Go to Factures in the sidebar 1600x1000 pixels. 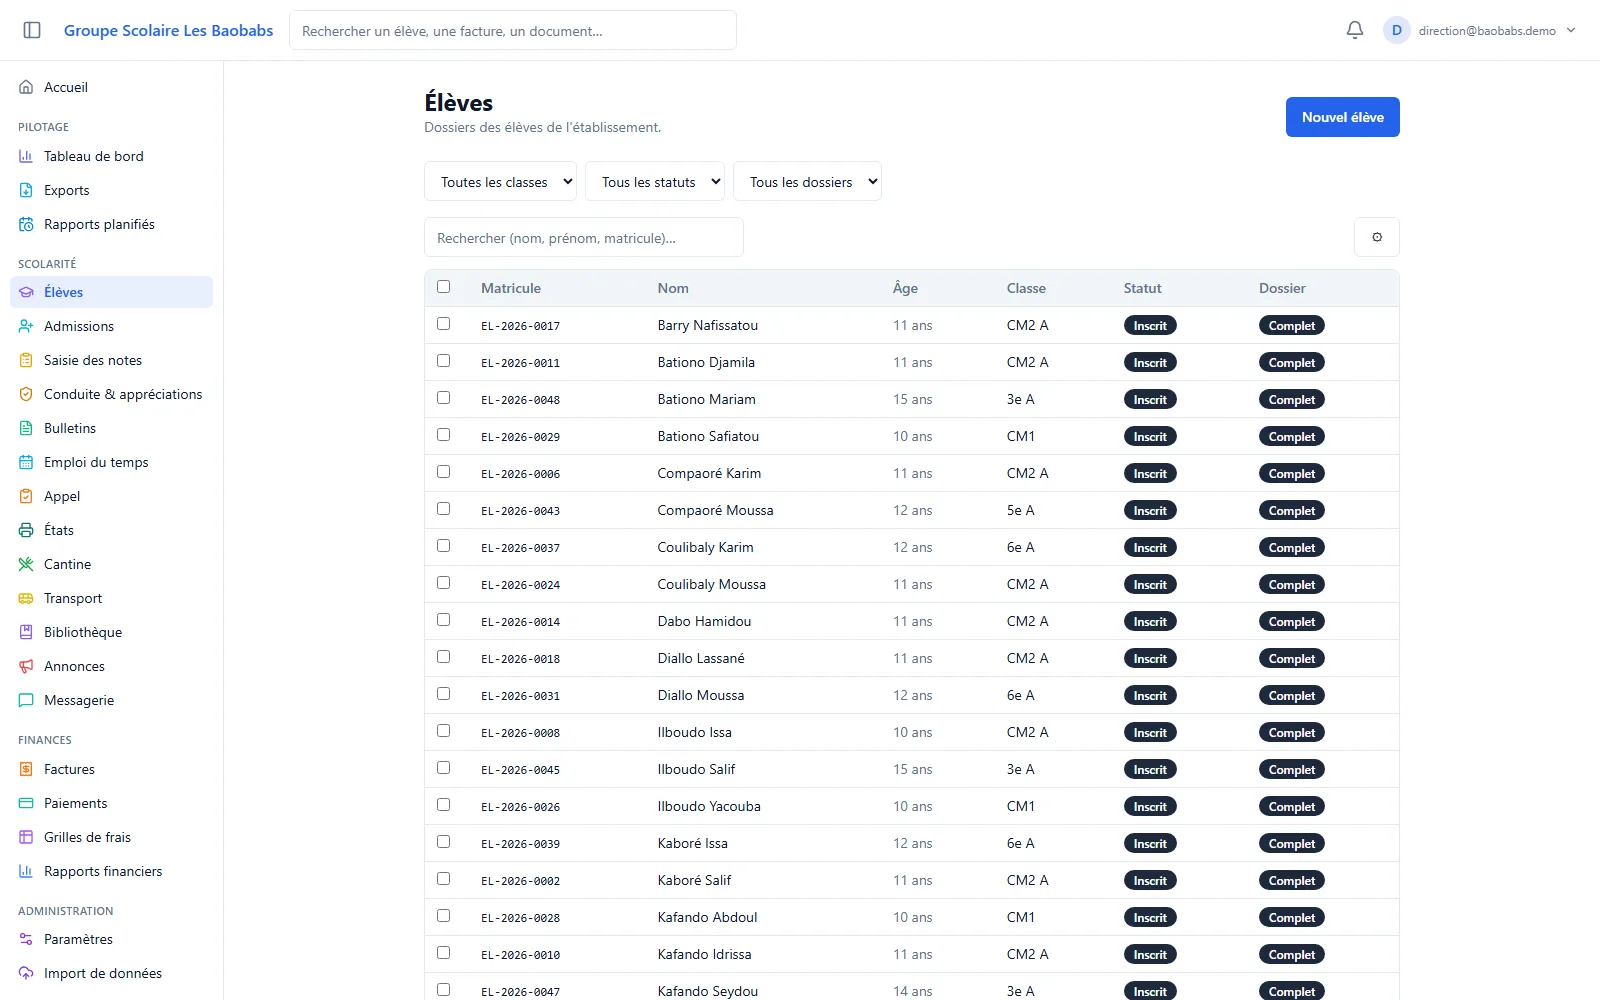coord(111,769)
